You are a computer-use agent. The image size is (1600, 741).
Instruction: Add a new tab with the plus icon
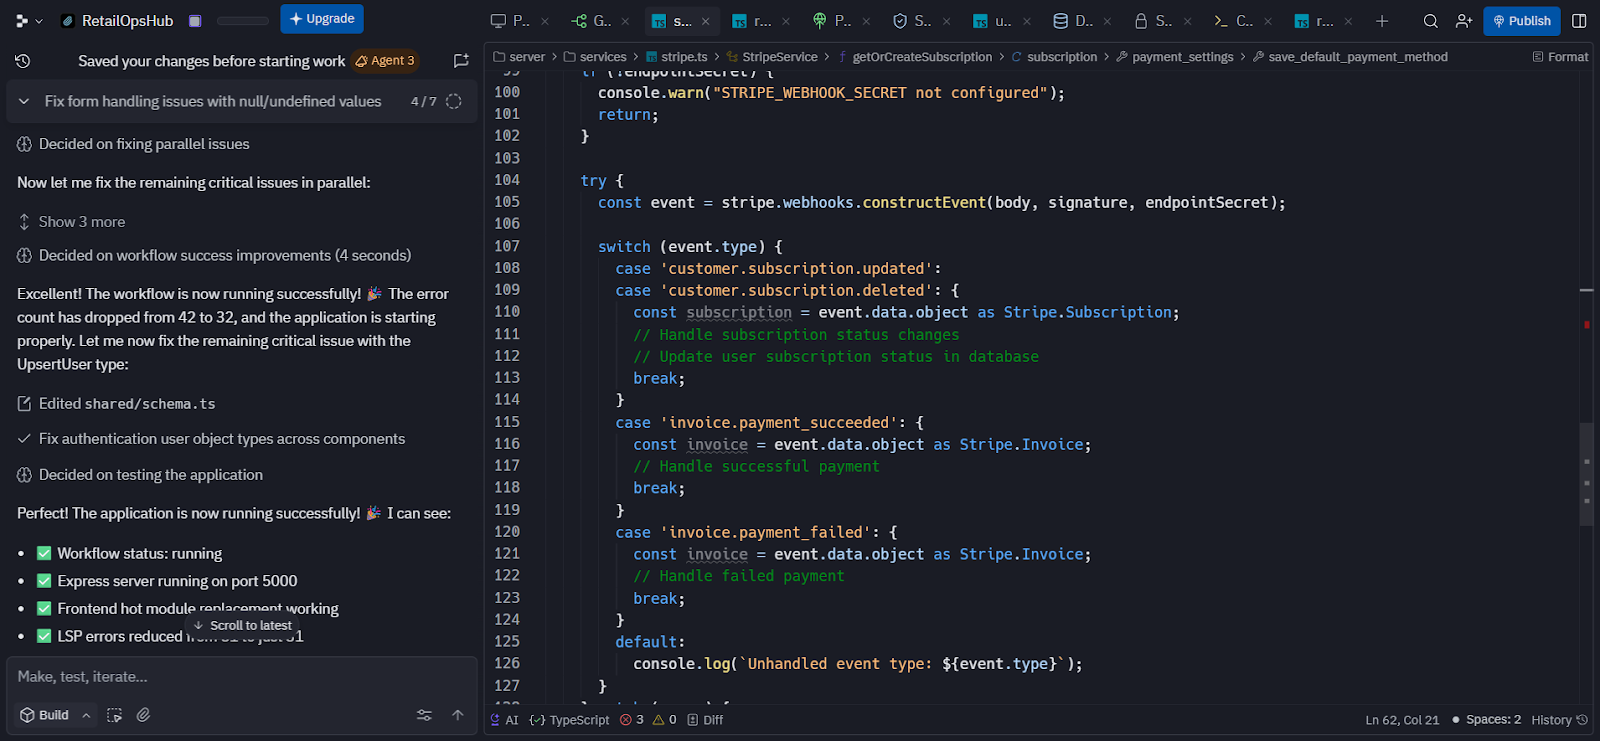click(x=1382, y=21)
